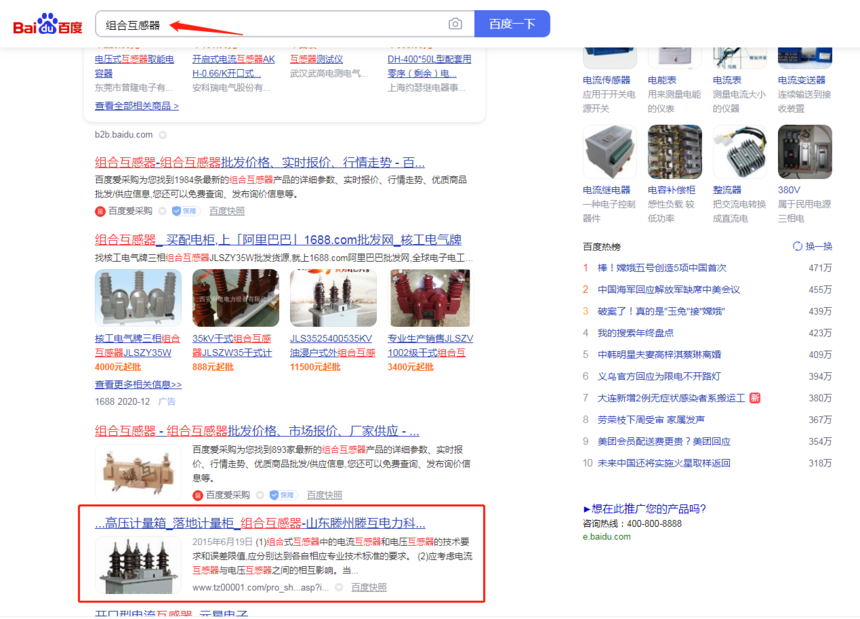This screenshot has height=619, width=860.
Task: Open hot topic 义乌官方回应为限电不开路灯
Action: [x=659, y=376]
